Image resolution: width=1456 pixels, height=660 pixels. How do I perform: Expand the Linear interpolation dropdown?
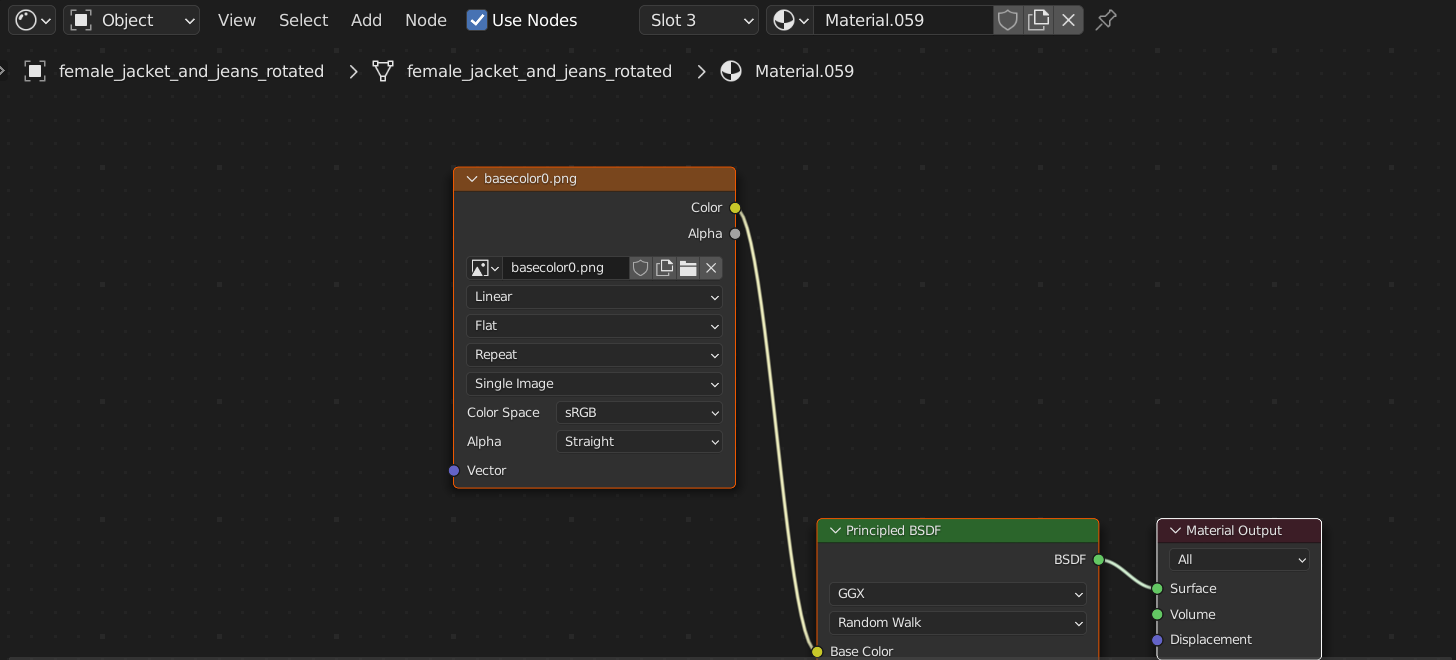pyautogui.click(x=594, y=297)
